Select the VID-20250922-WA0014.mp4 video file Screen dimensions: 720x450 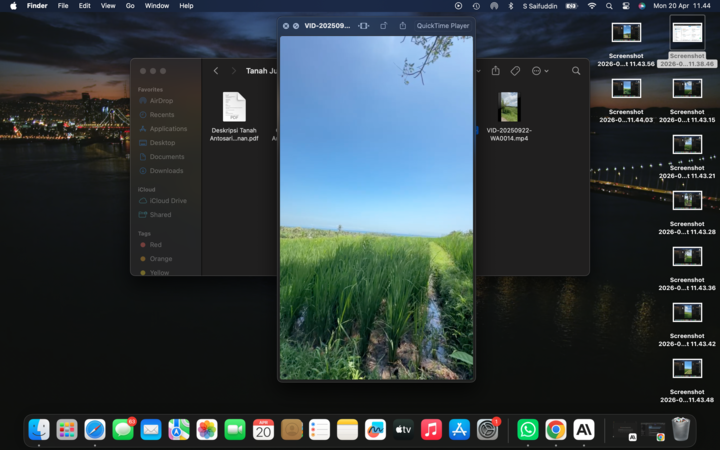(x=509, y=108)
